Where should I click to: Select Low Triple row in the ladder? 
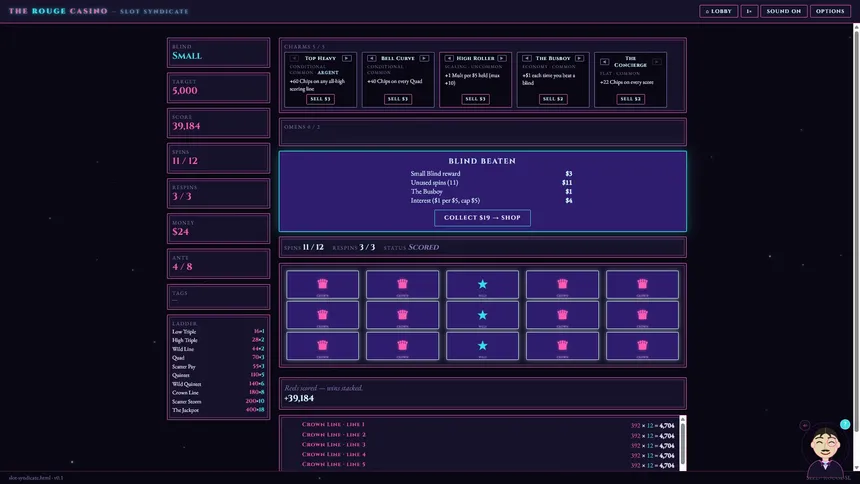pyautogui.click(x=218, y=331)
